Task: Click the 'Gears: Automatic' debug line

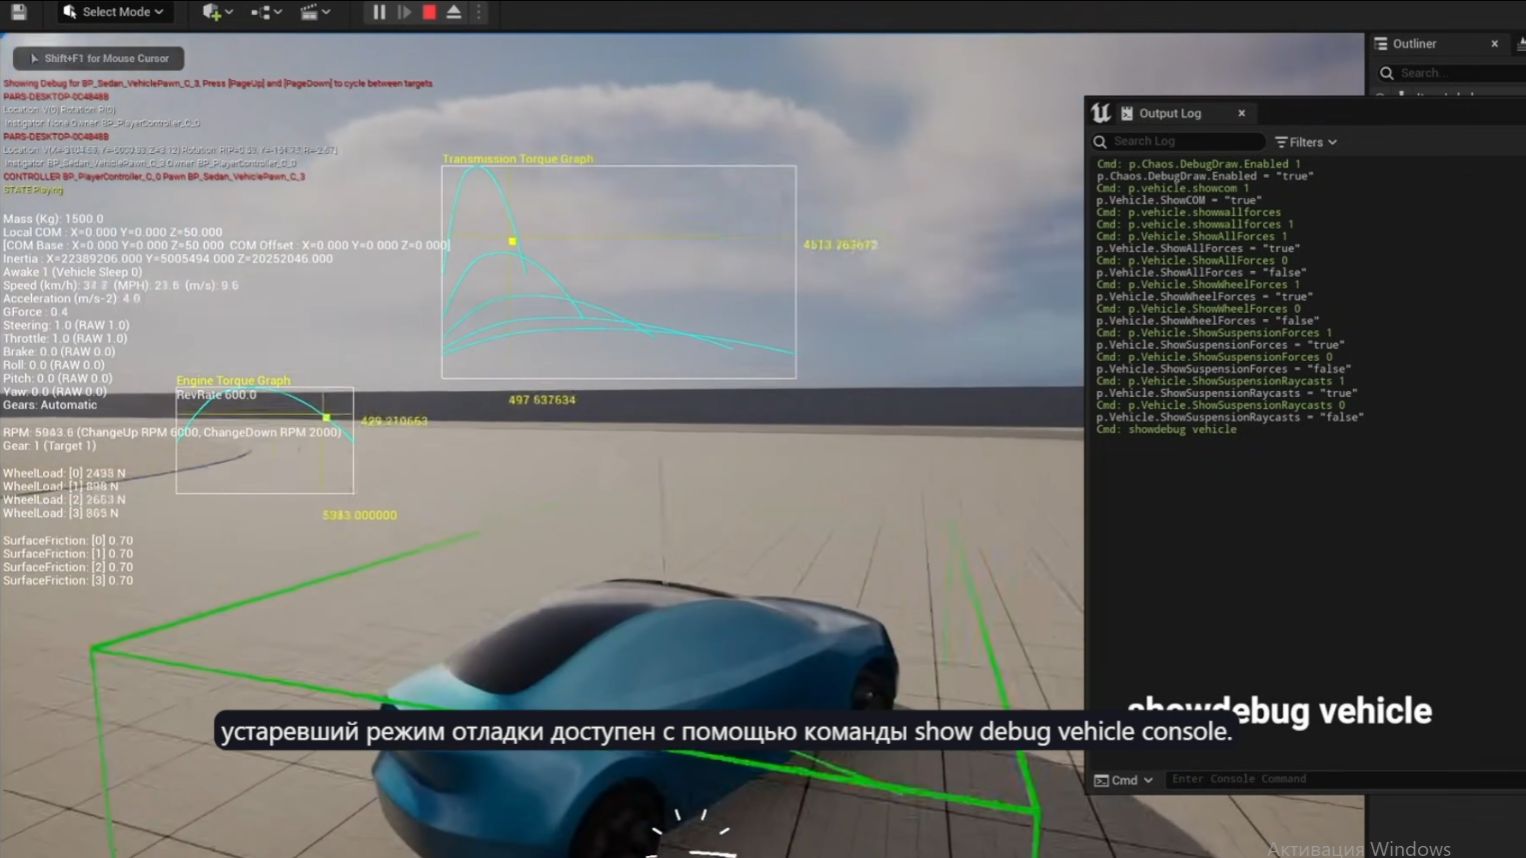Action: 50,405
